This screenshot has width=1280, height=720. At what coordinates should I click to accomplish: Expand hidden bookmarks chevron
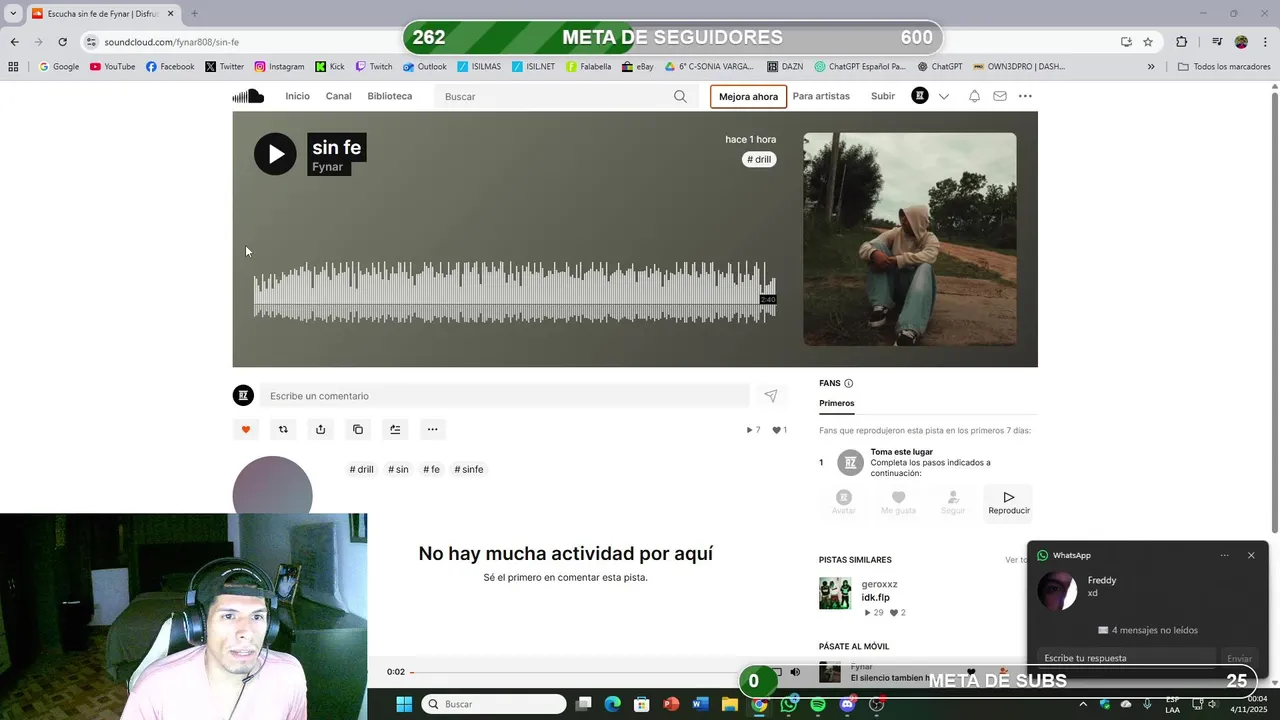(1151, 67)
